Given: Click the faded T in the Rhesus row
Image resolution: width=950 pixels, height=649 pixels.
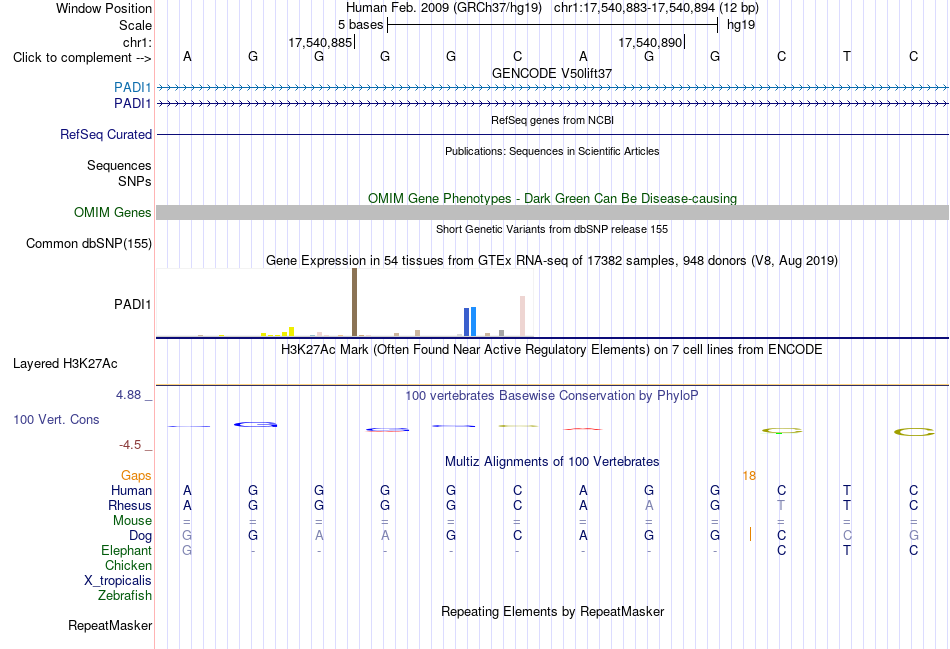Looking at the screenshot, I should click(x=781, y=505).
